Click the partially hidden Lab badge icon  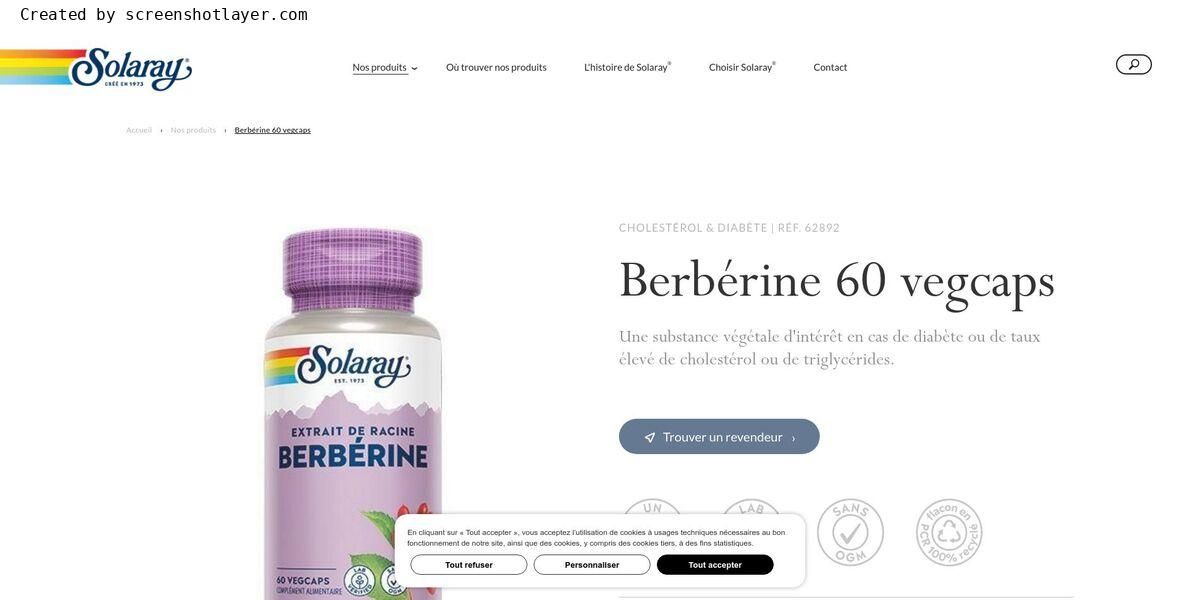point(751,506)
